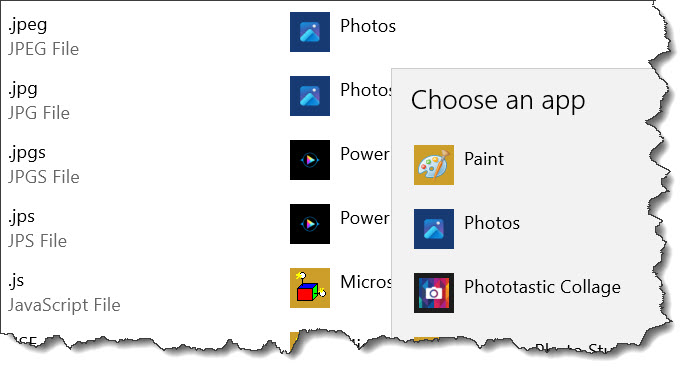Click the script host icon for .js

[x=310, y=288]
